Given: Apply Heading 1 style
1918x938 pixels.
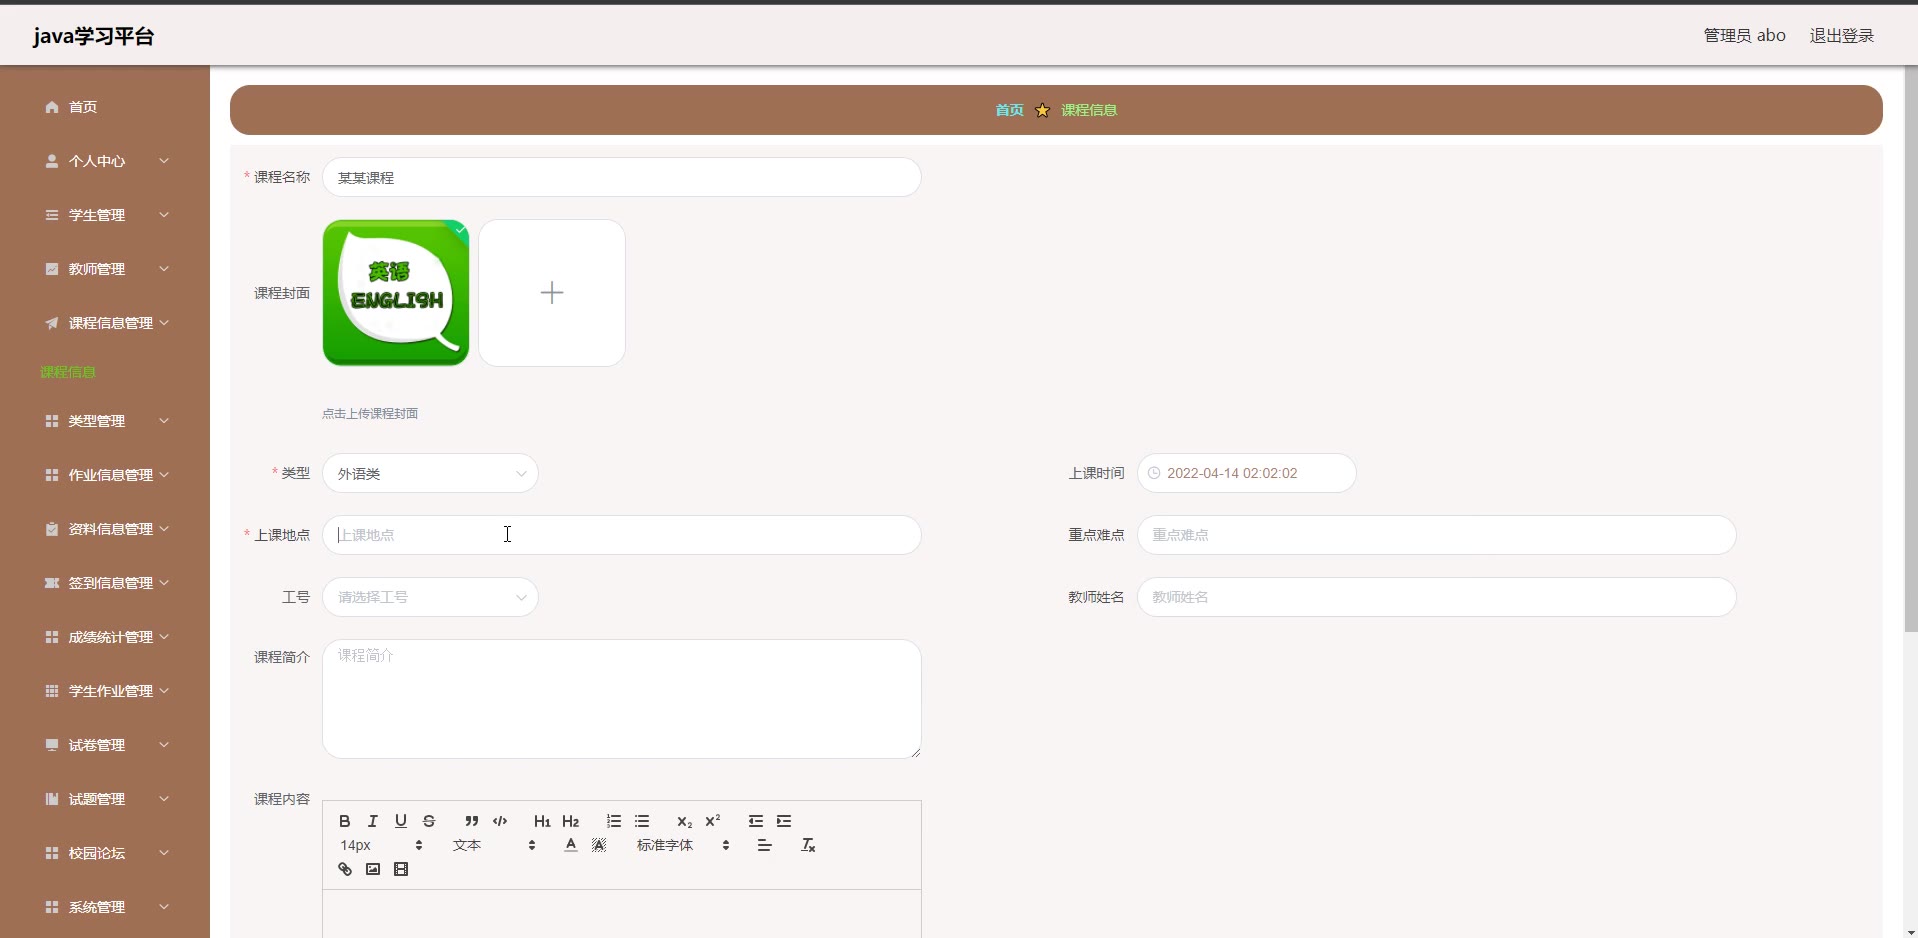Looking at the screenshot, I should coord(542,821).
